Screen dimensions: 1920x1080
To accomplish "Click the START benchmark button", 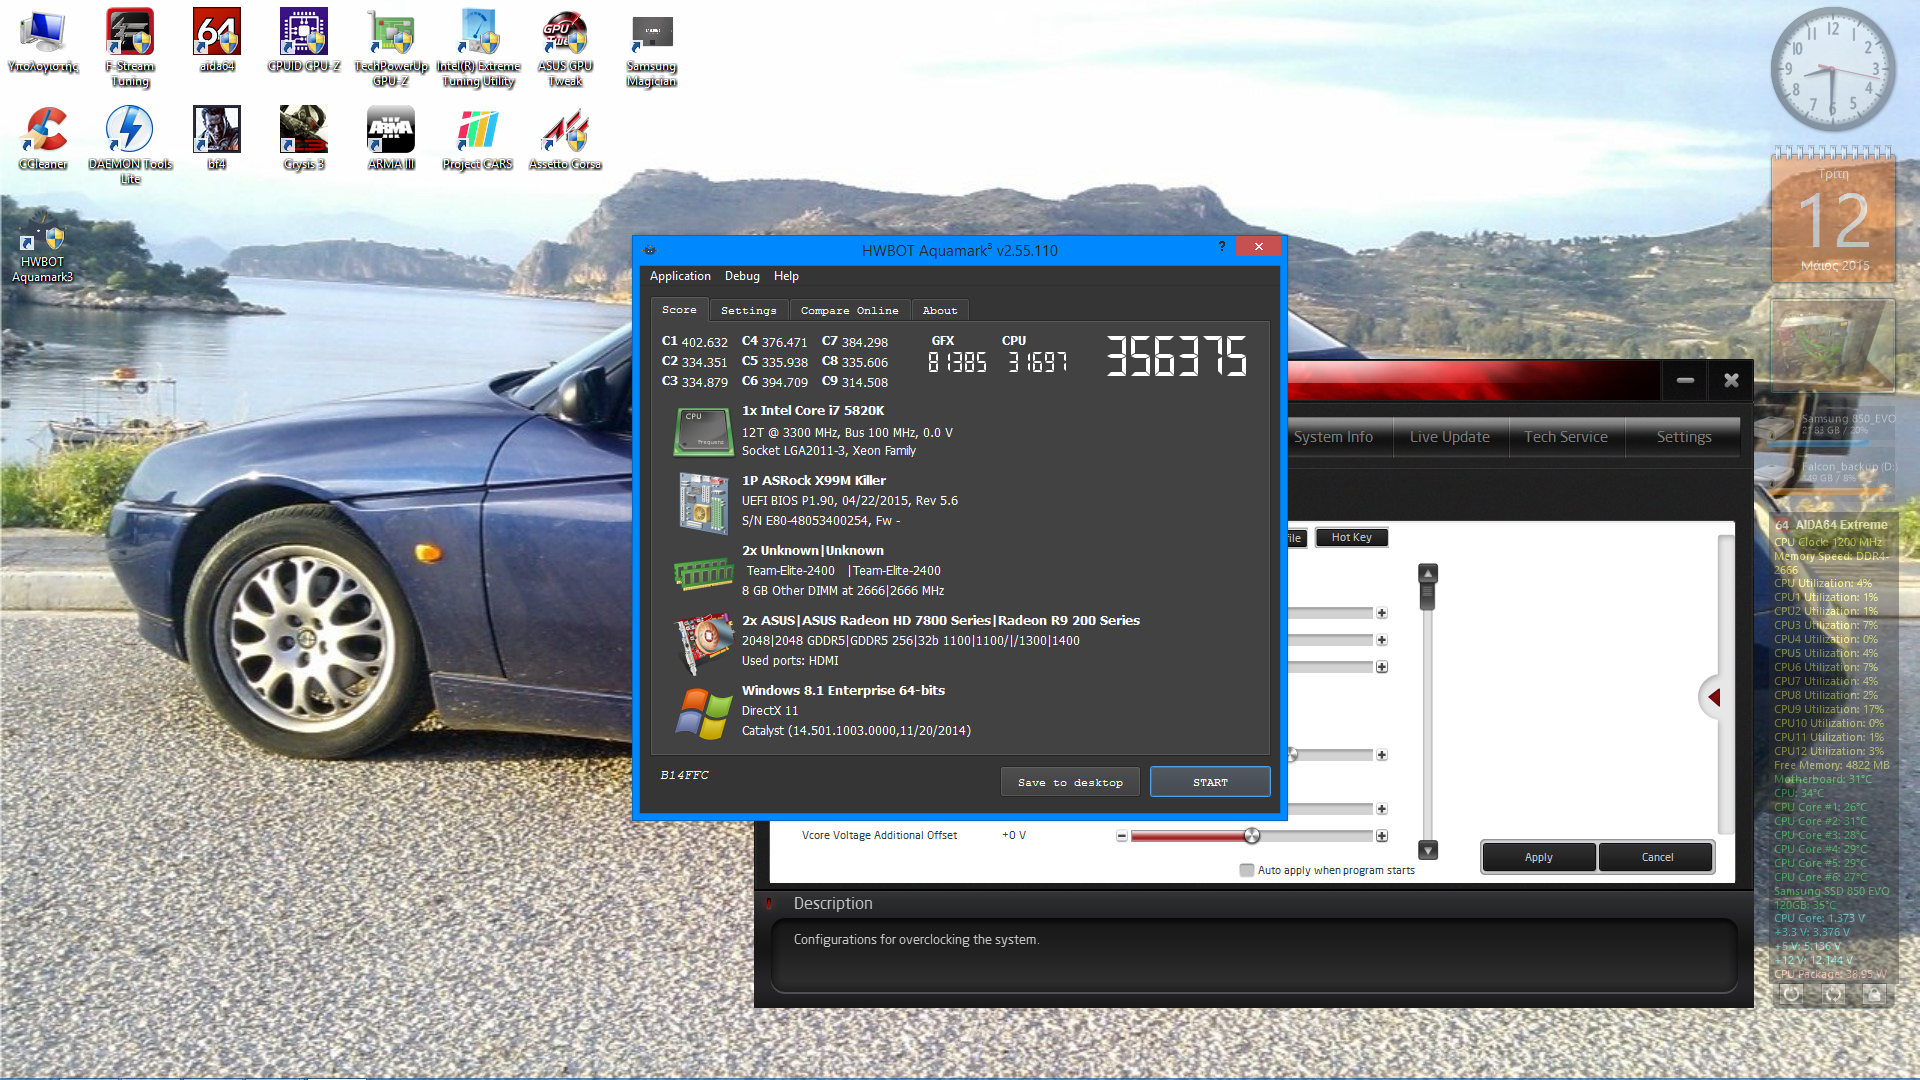I will coord(1210,782).
